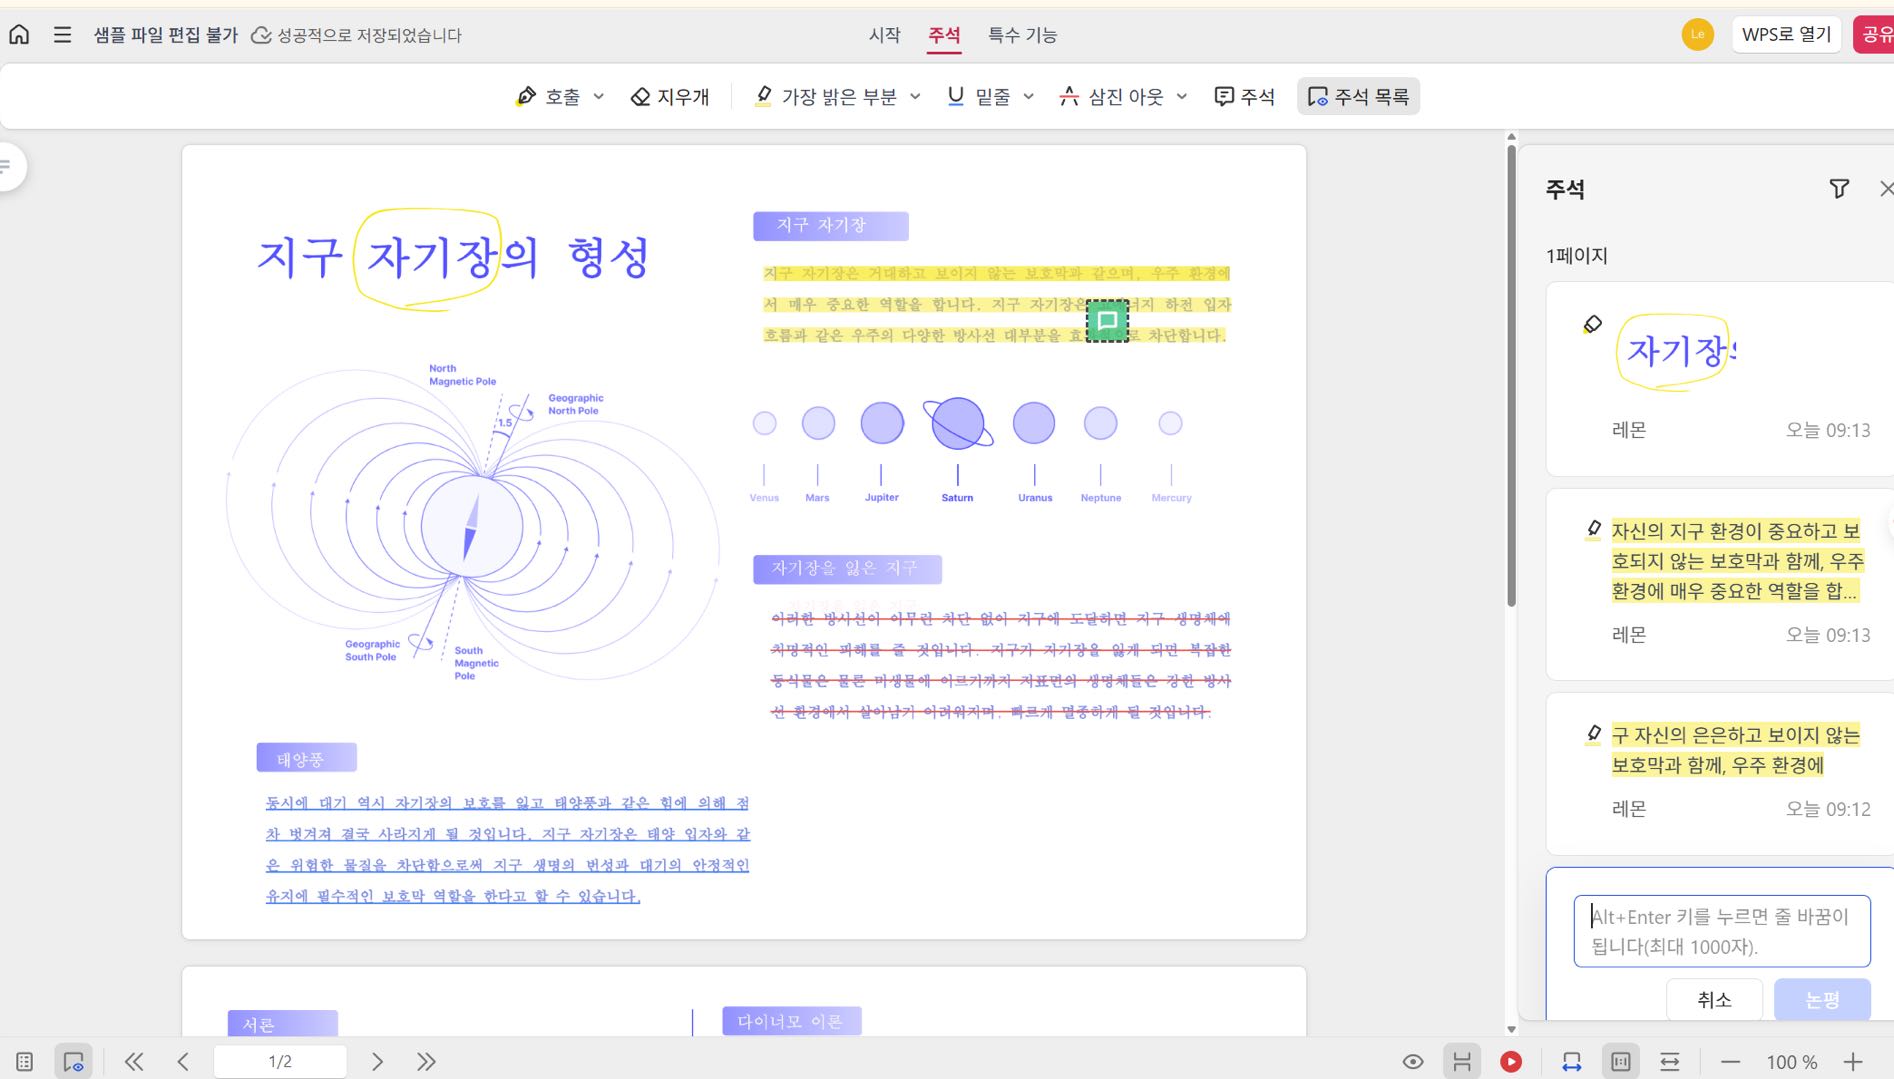Image resolution: width=1894 pixels, height=1079 pixels.
Task: Click the 태양풍 section heading
Action: tap(306, 758)
